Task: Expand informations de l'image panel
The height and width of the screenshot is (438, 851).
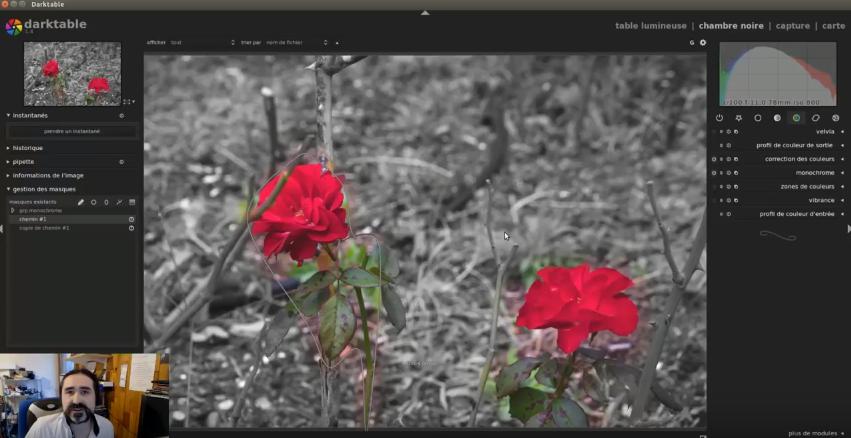Action: pyautogui.click(x=8, y=175)
